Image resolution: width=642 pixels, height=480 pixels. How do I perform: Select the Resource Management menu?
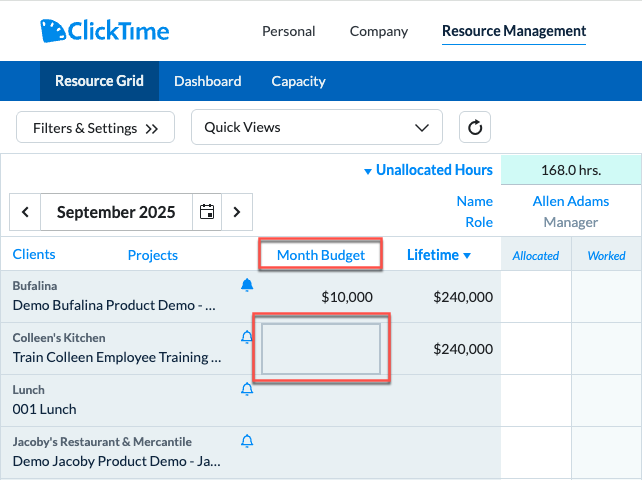tap(514, 31)
